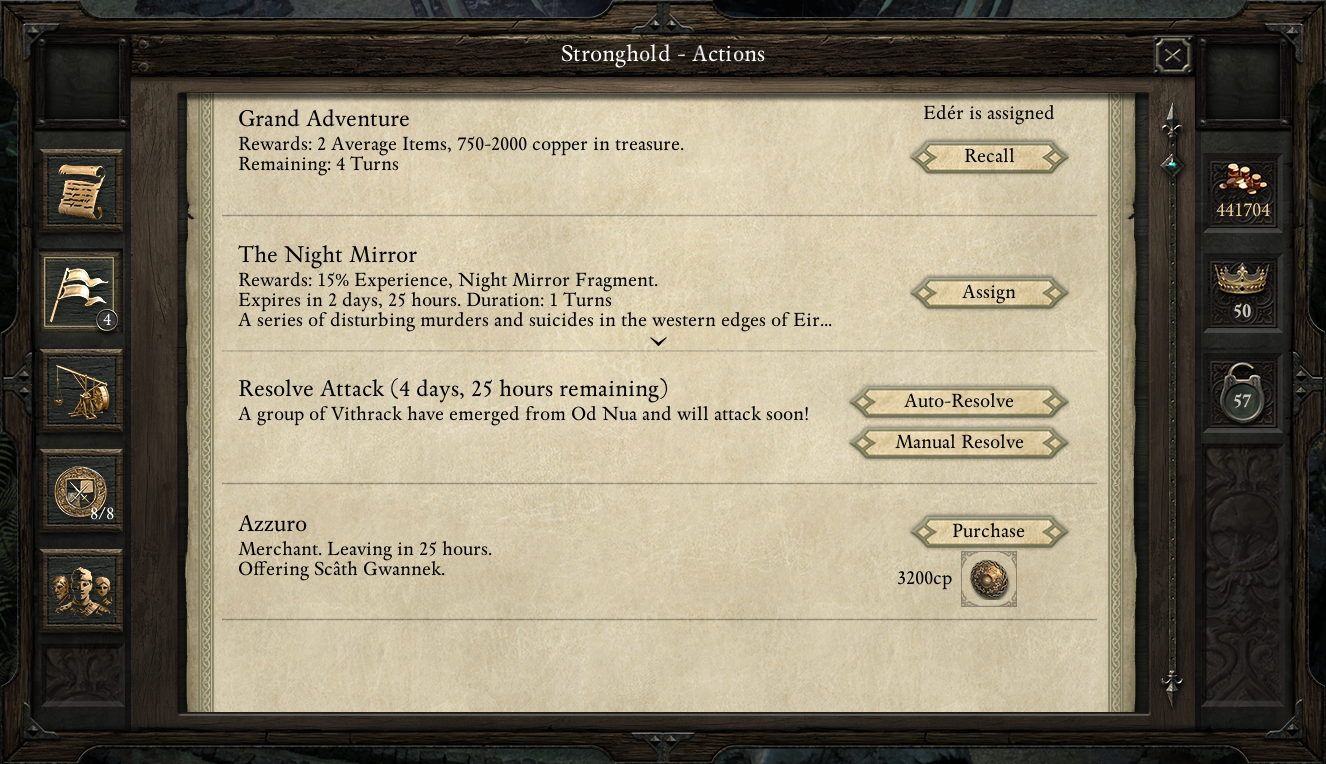Expand The Night Mirror description chevron
The width and height of the screenshot is (1326, 764).
coord(658,342)
